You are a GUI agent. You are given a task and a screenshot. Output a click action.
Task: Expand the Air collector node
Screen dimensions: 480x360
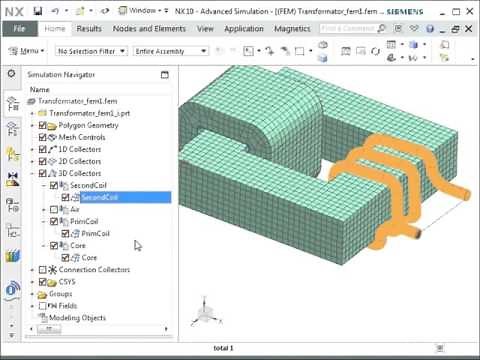click(44, 209)
